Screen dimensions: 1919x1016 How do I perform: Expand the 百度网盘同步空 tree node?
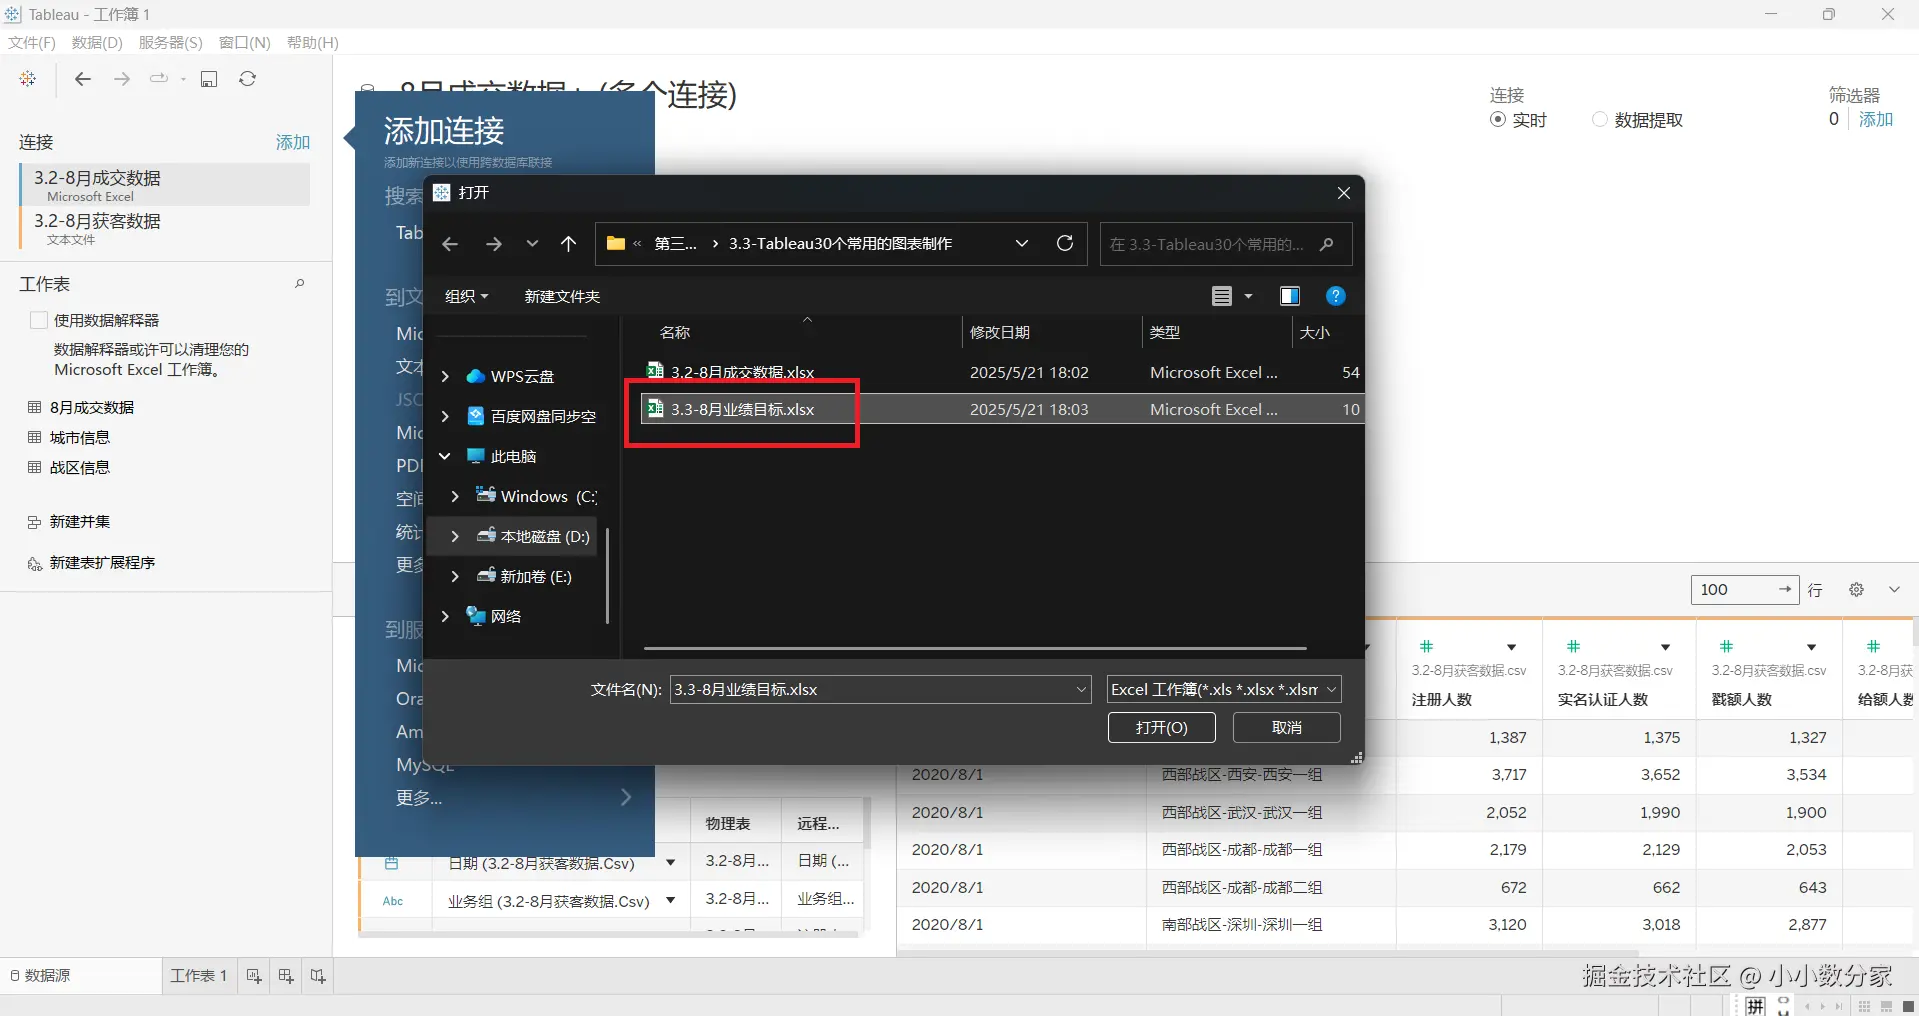(446, 417)
